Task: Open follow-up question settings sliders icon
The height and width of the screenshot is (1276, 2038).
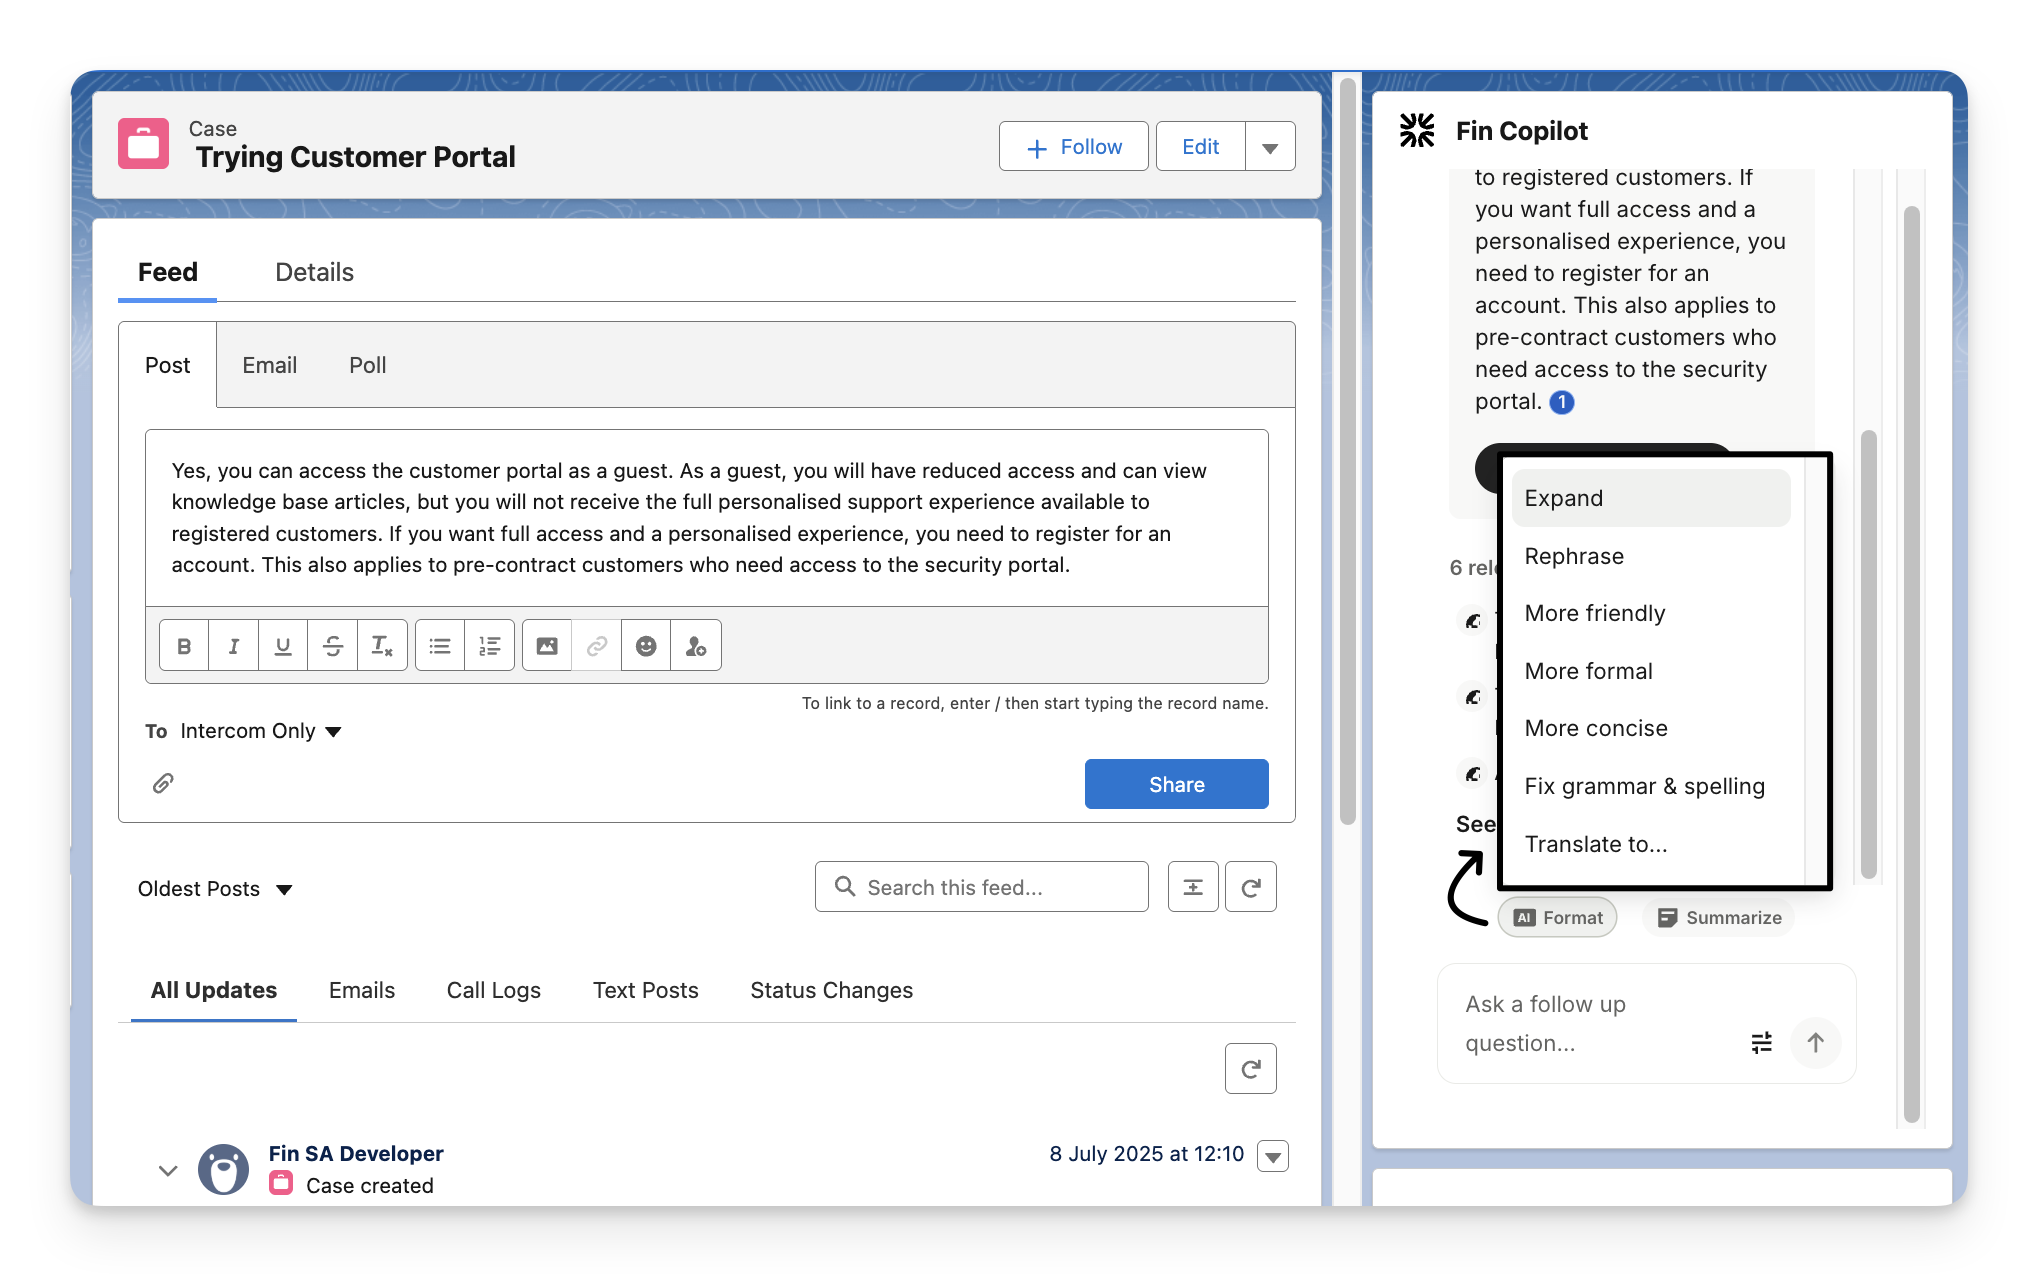Action: pos(1761,1043)
